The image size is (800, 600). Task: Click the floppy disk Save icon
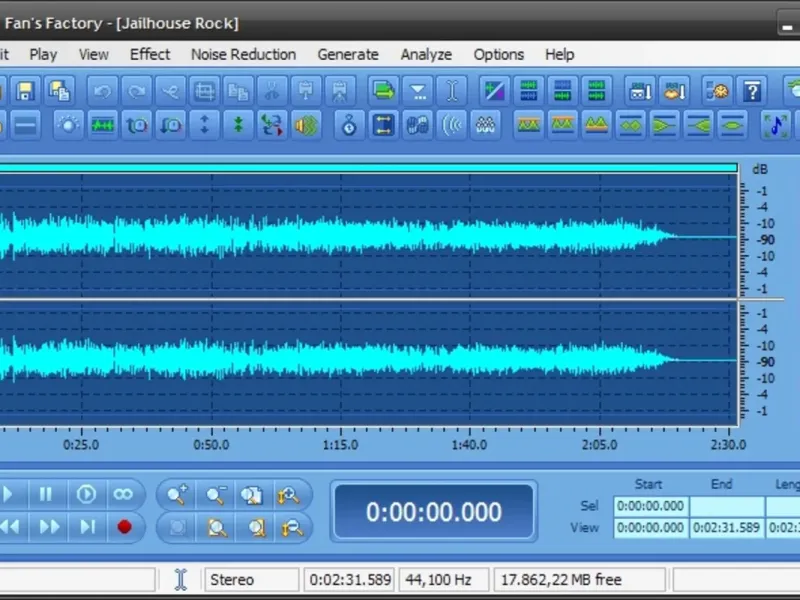click(x=25, y=91)
